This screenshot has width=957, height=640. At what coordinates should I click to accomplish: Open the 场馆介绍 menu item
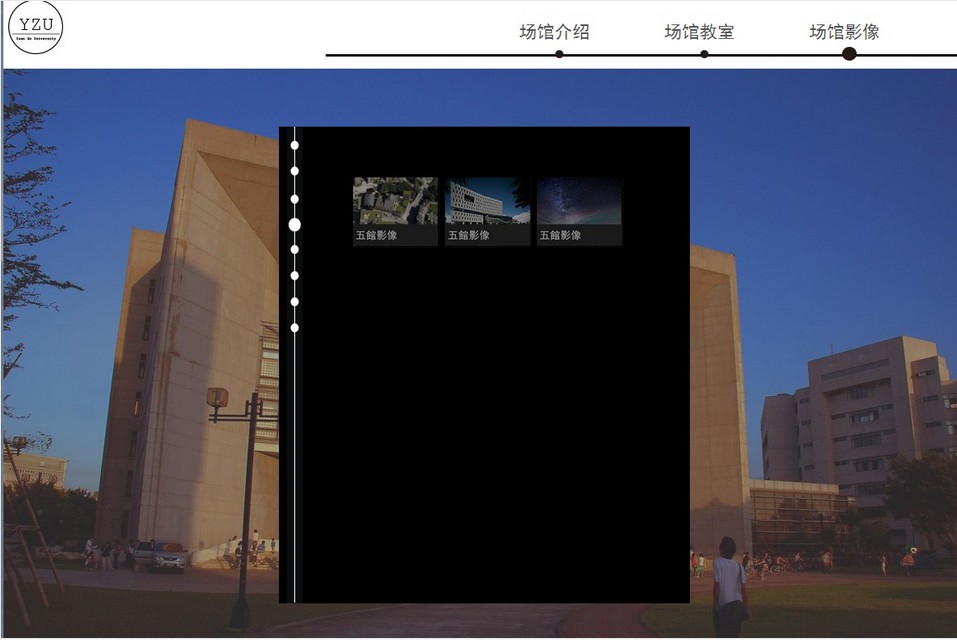tap(554, 32)
